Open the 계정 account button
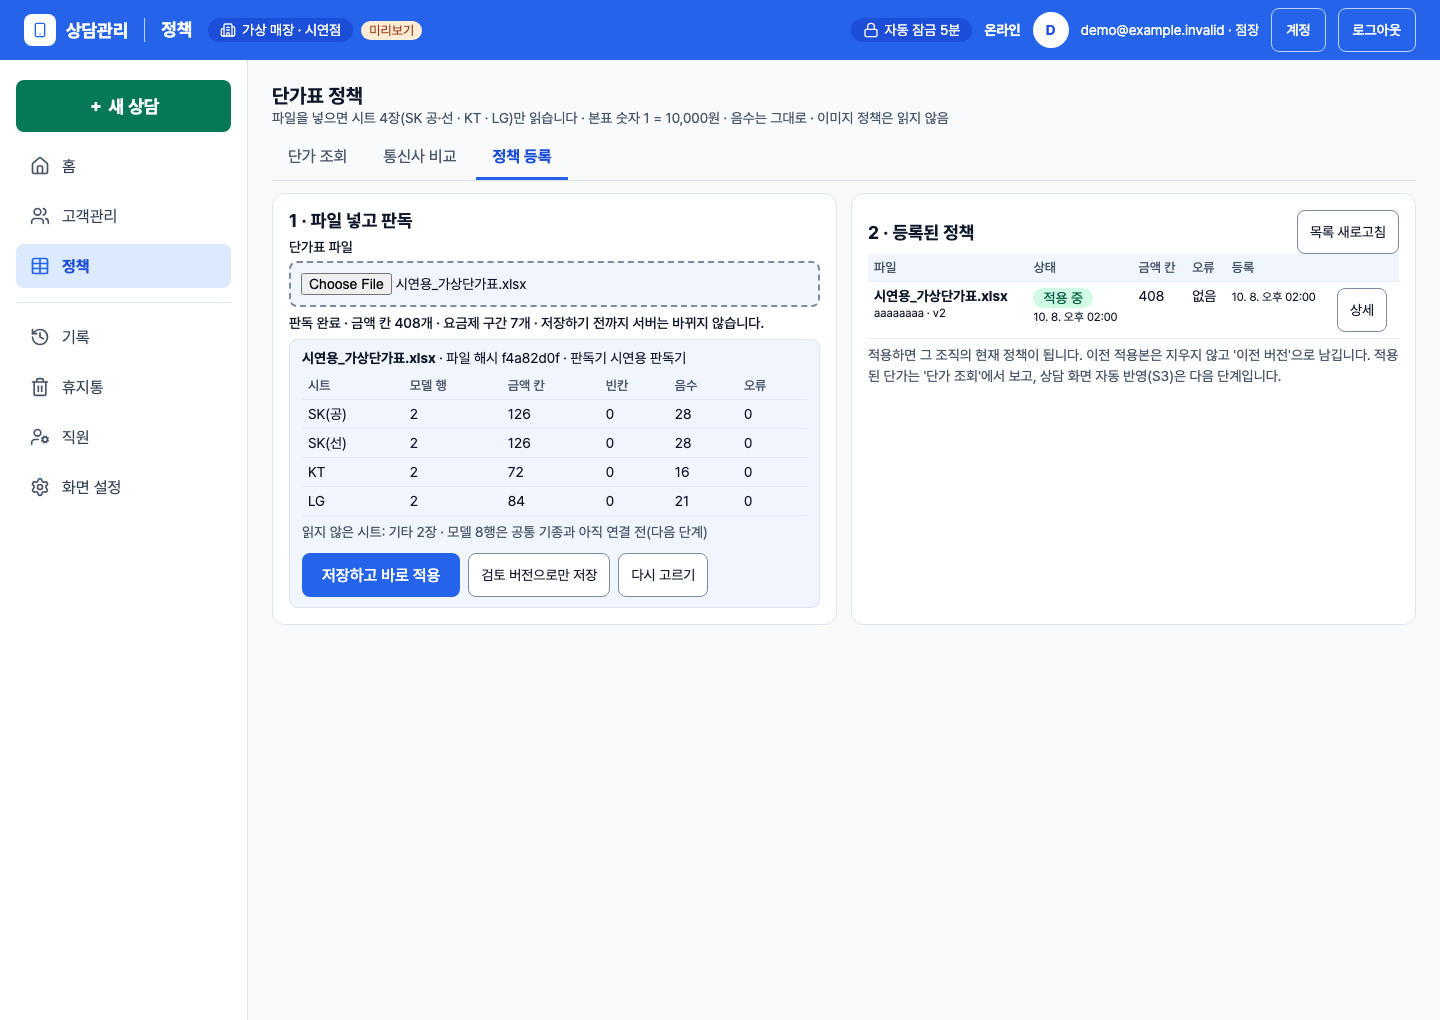Screen dimensions: 1440x1020 click(x=1298, y=30)
